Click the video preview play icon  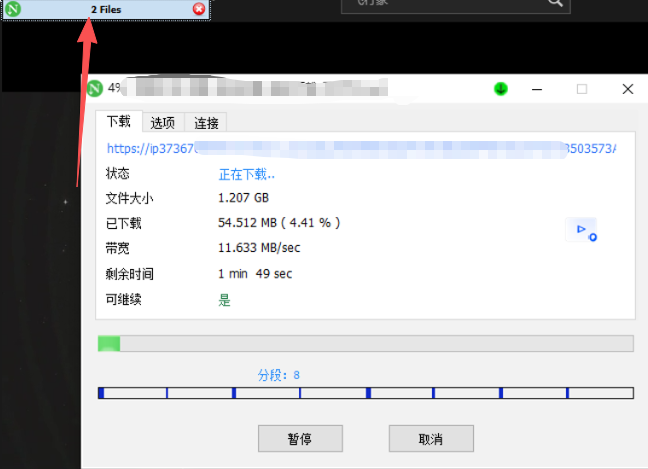(x=581, y=229)
